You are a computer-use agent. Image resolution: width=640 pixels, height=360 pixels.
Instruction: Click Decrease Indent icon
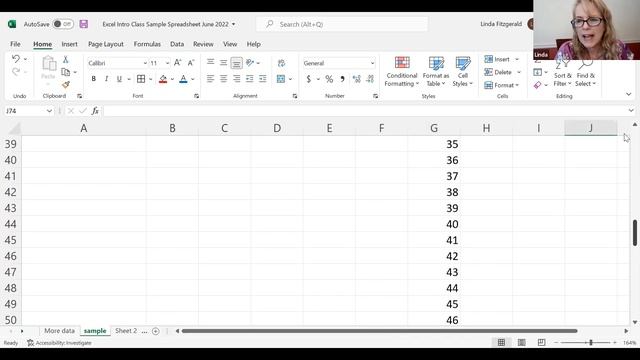[249, 79]
